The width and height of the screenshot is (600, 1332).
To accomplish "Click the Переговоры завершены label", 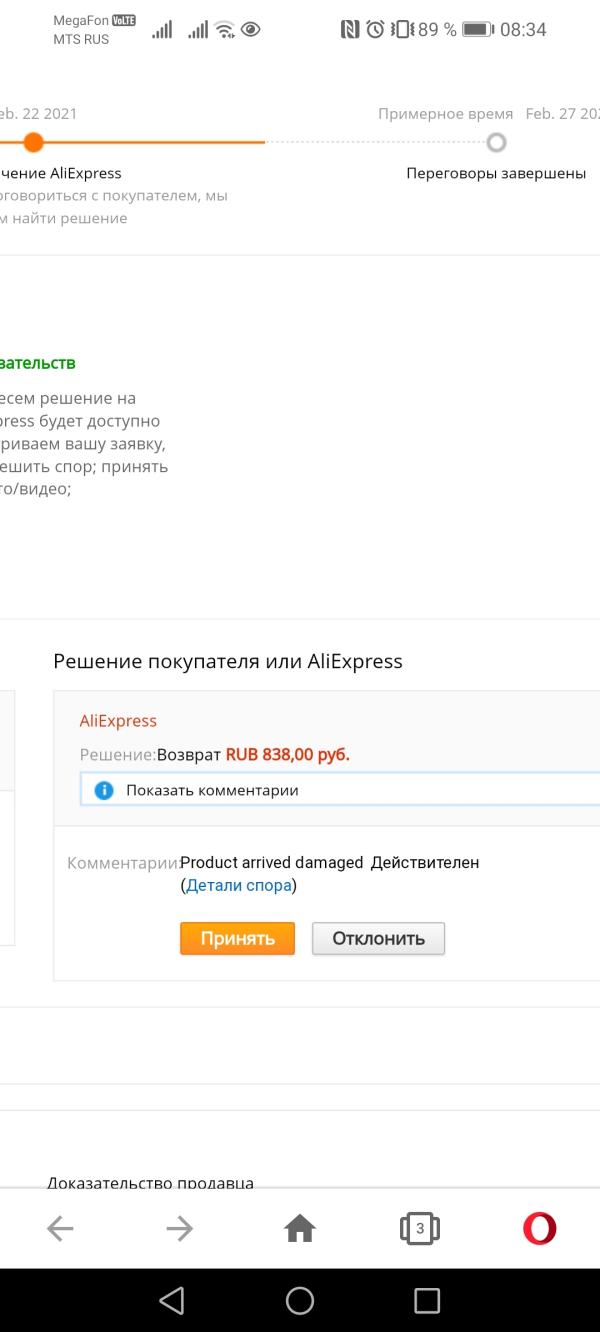I will 496,173.
